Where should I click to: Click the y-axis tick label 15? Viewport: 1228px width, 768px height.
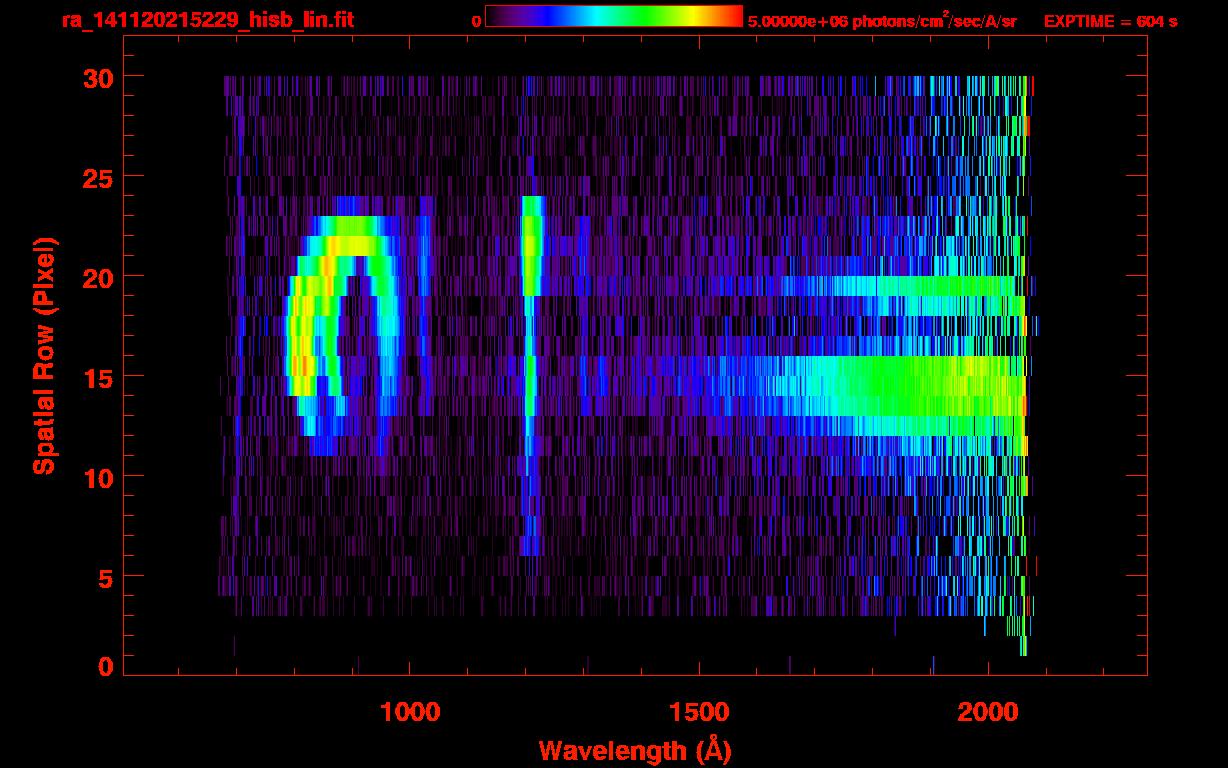coord(98,377)
